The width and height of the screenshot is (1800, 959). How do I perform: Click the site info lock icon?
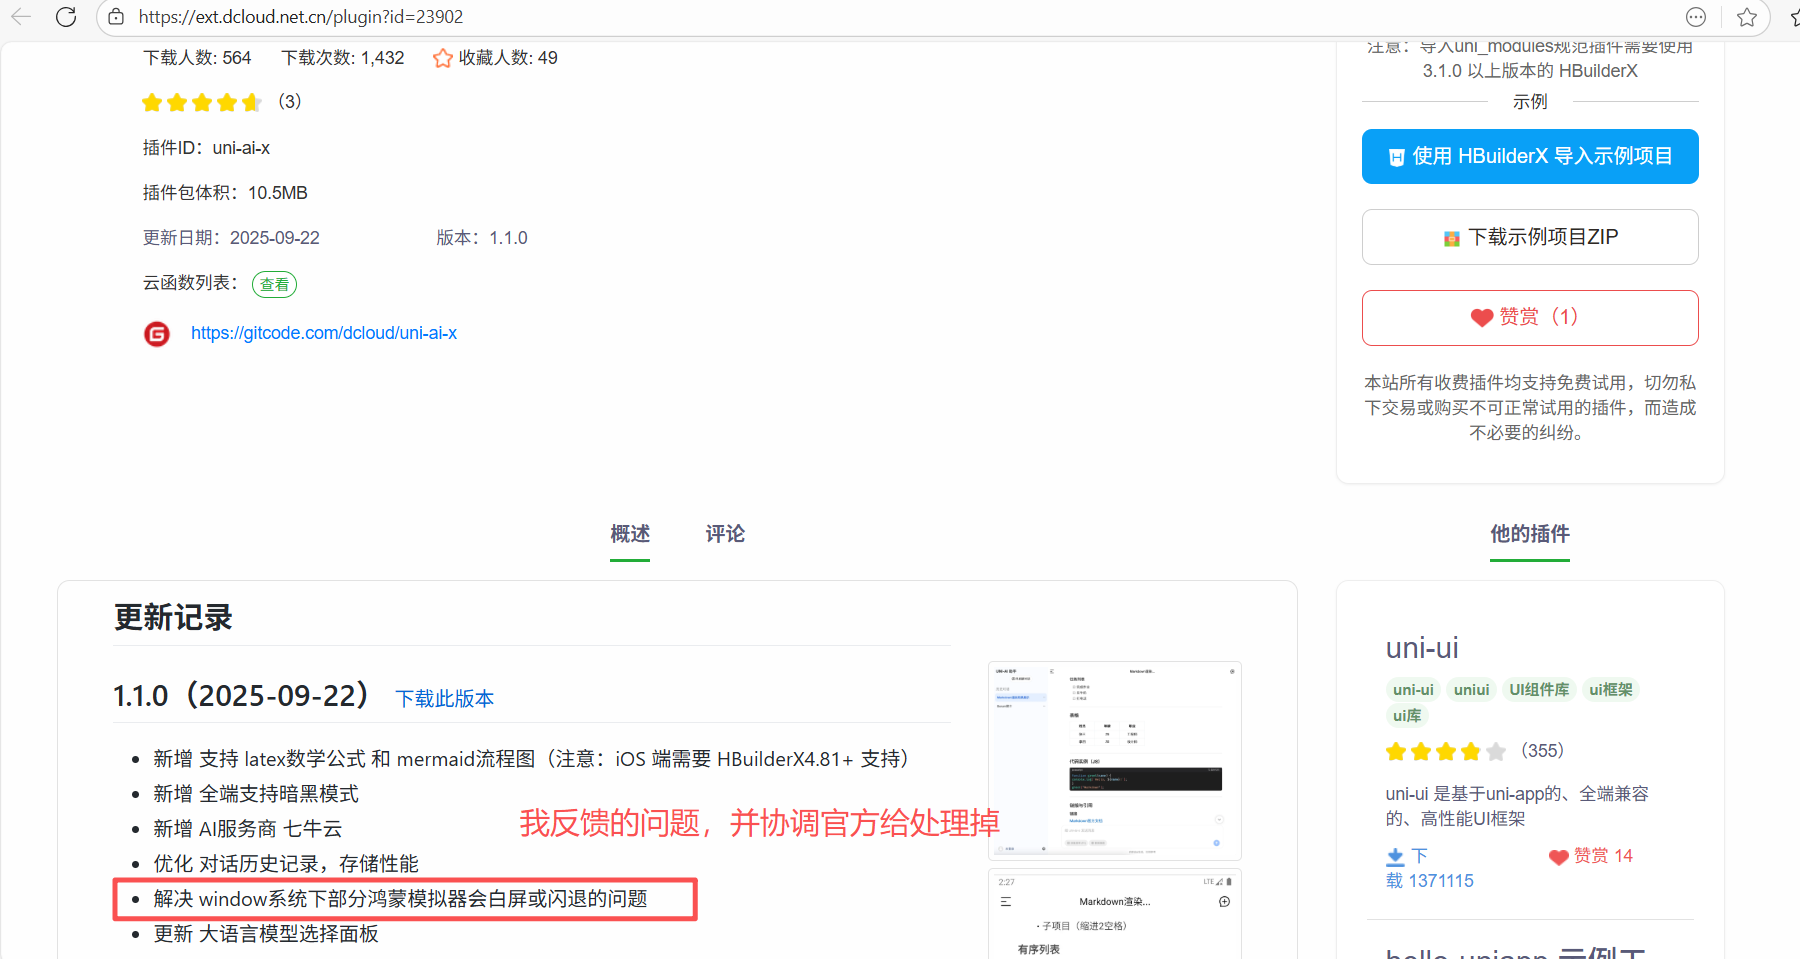[x=116, y=17]
